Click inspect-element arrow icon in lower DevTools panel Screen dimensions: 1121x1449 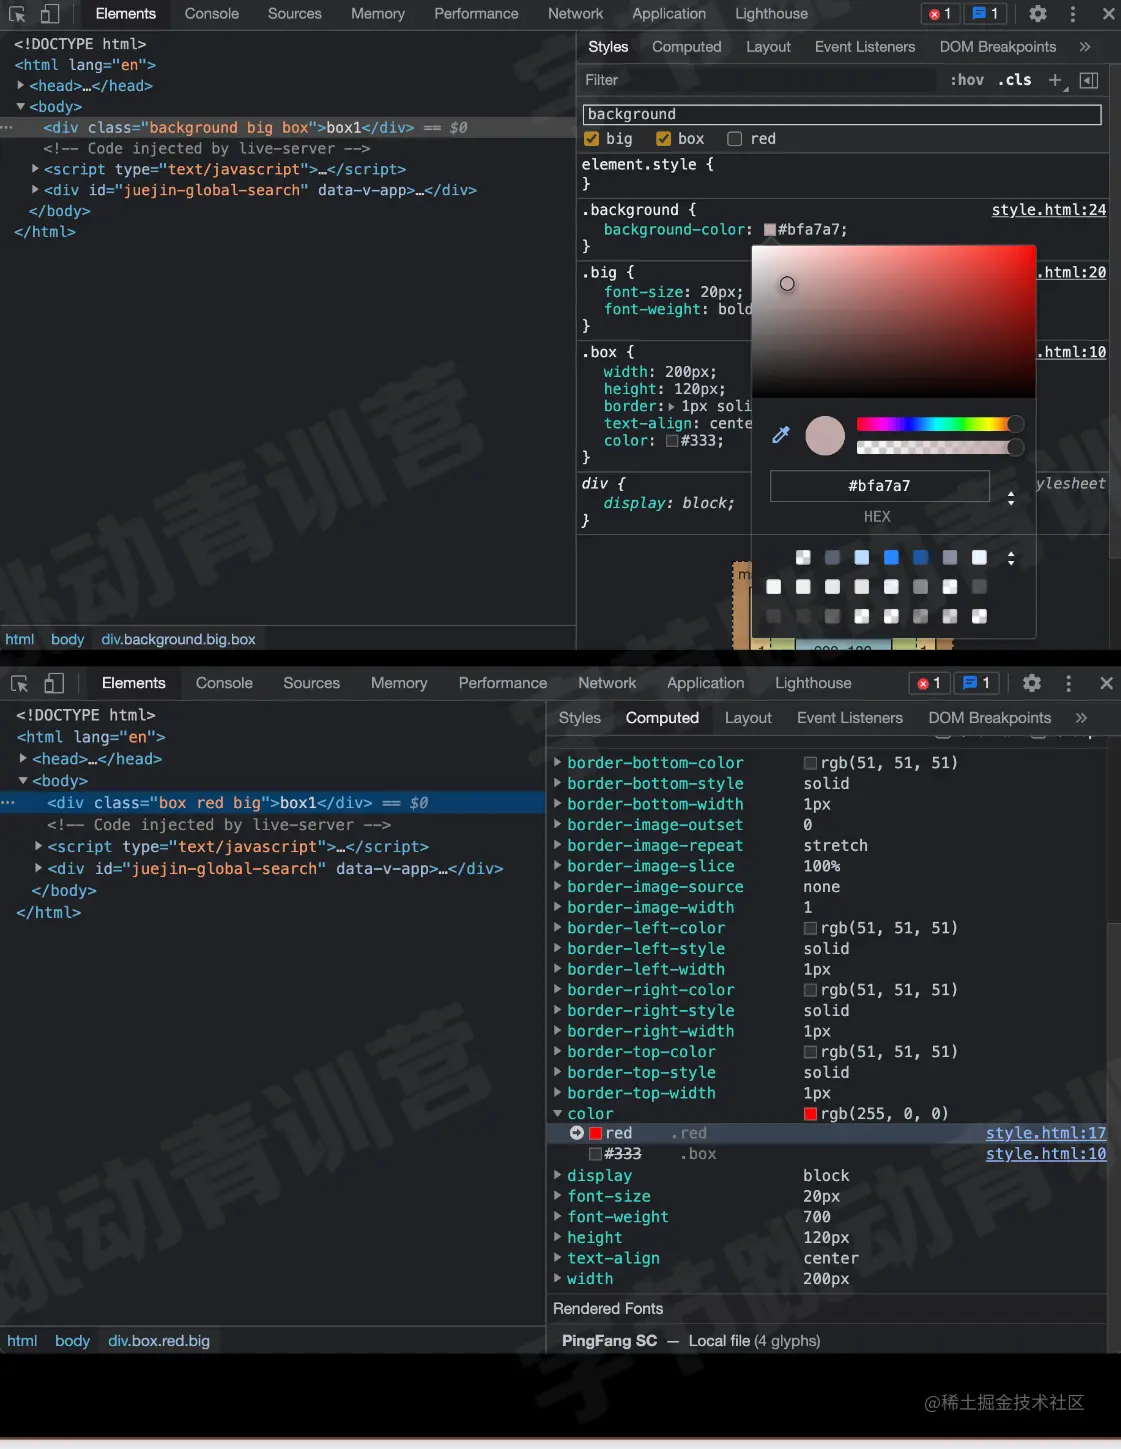(x=19, y=683)
